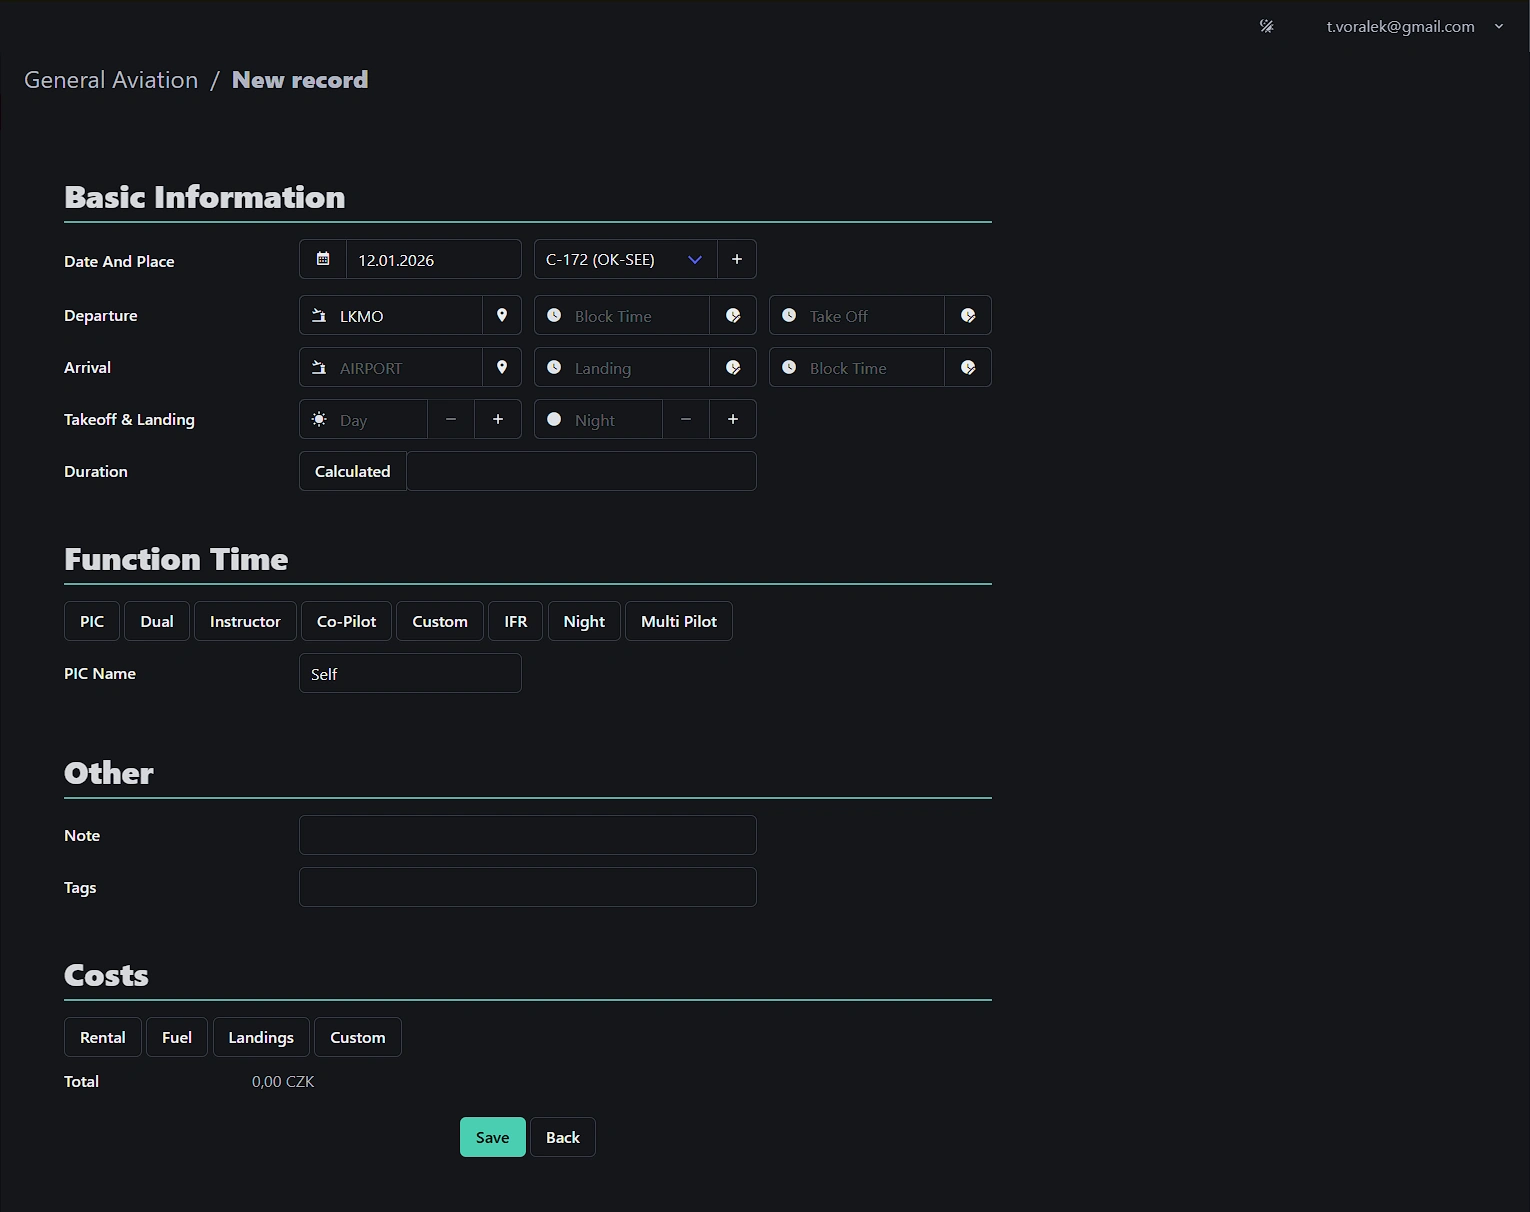This screenshot has width=1530, height=1212.
Task: Save the new flight record
Action: [x=492, y=1137]
